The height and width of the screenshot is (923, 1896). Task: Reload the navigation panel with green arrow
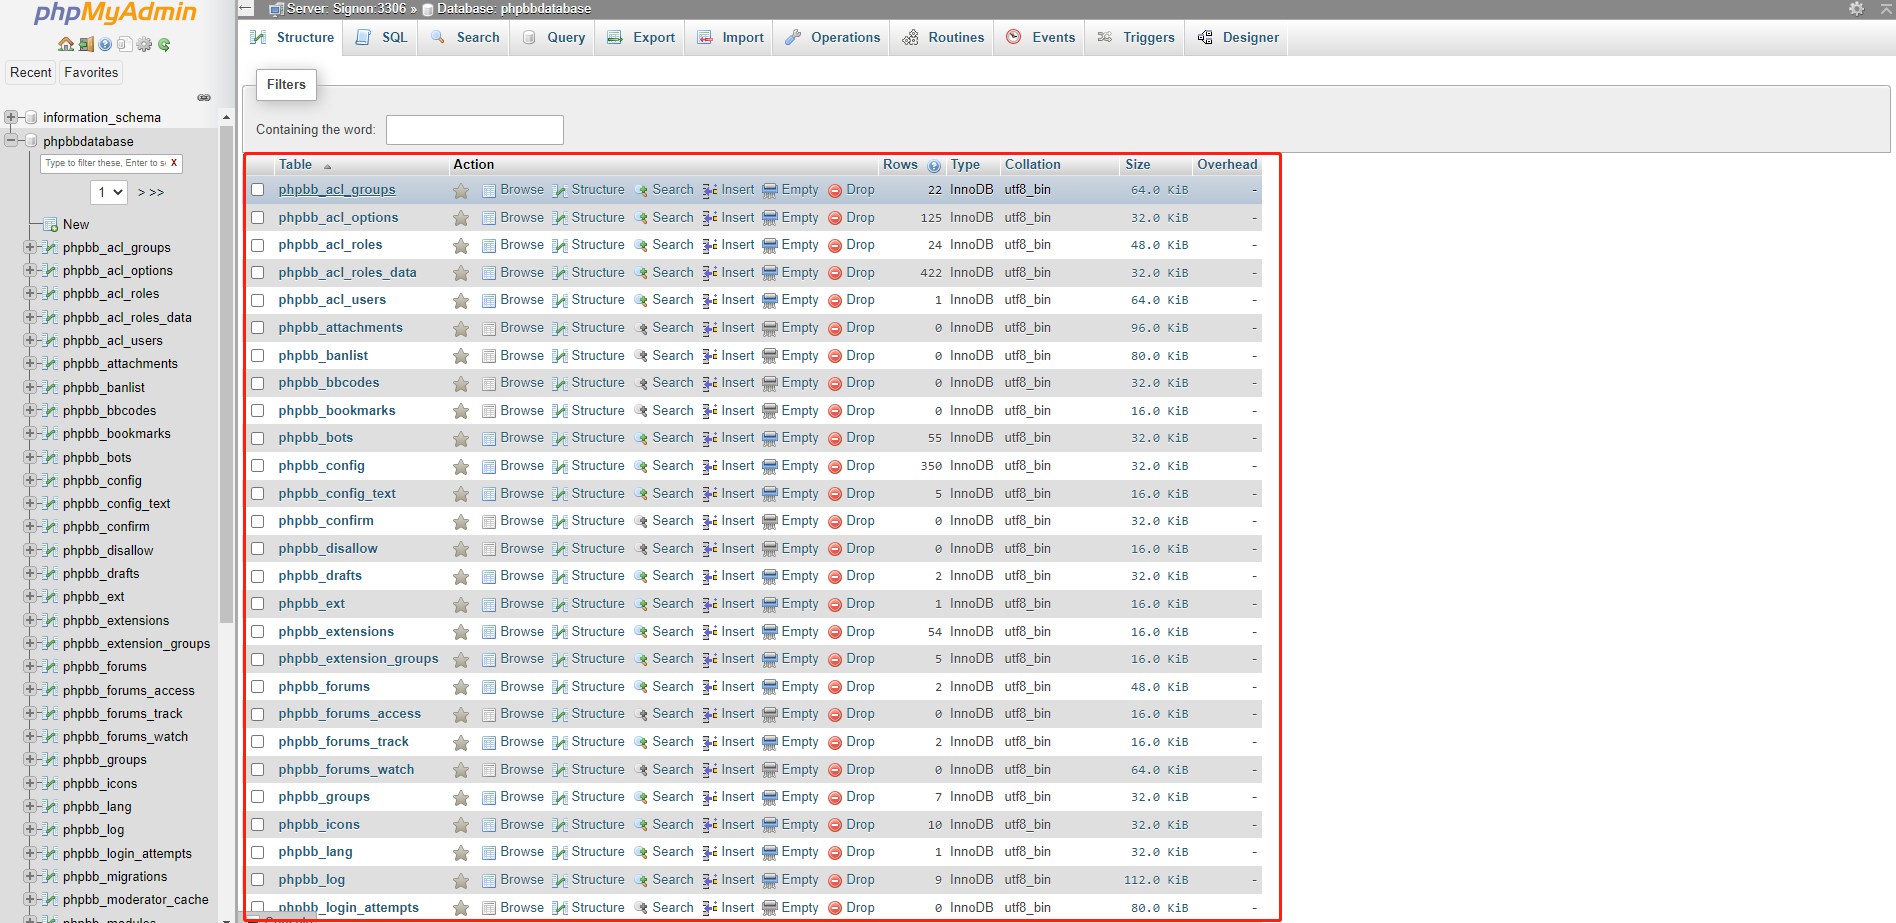[x=164, y=44]
